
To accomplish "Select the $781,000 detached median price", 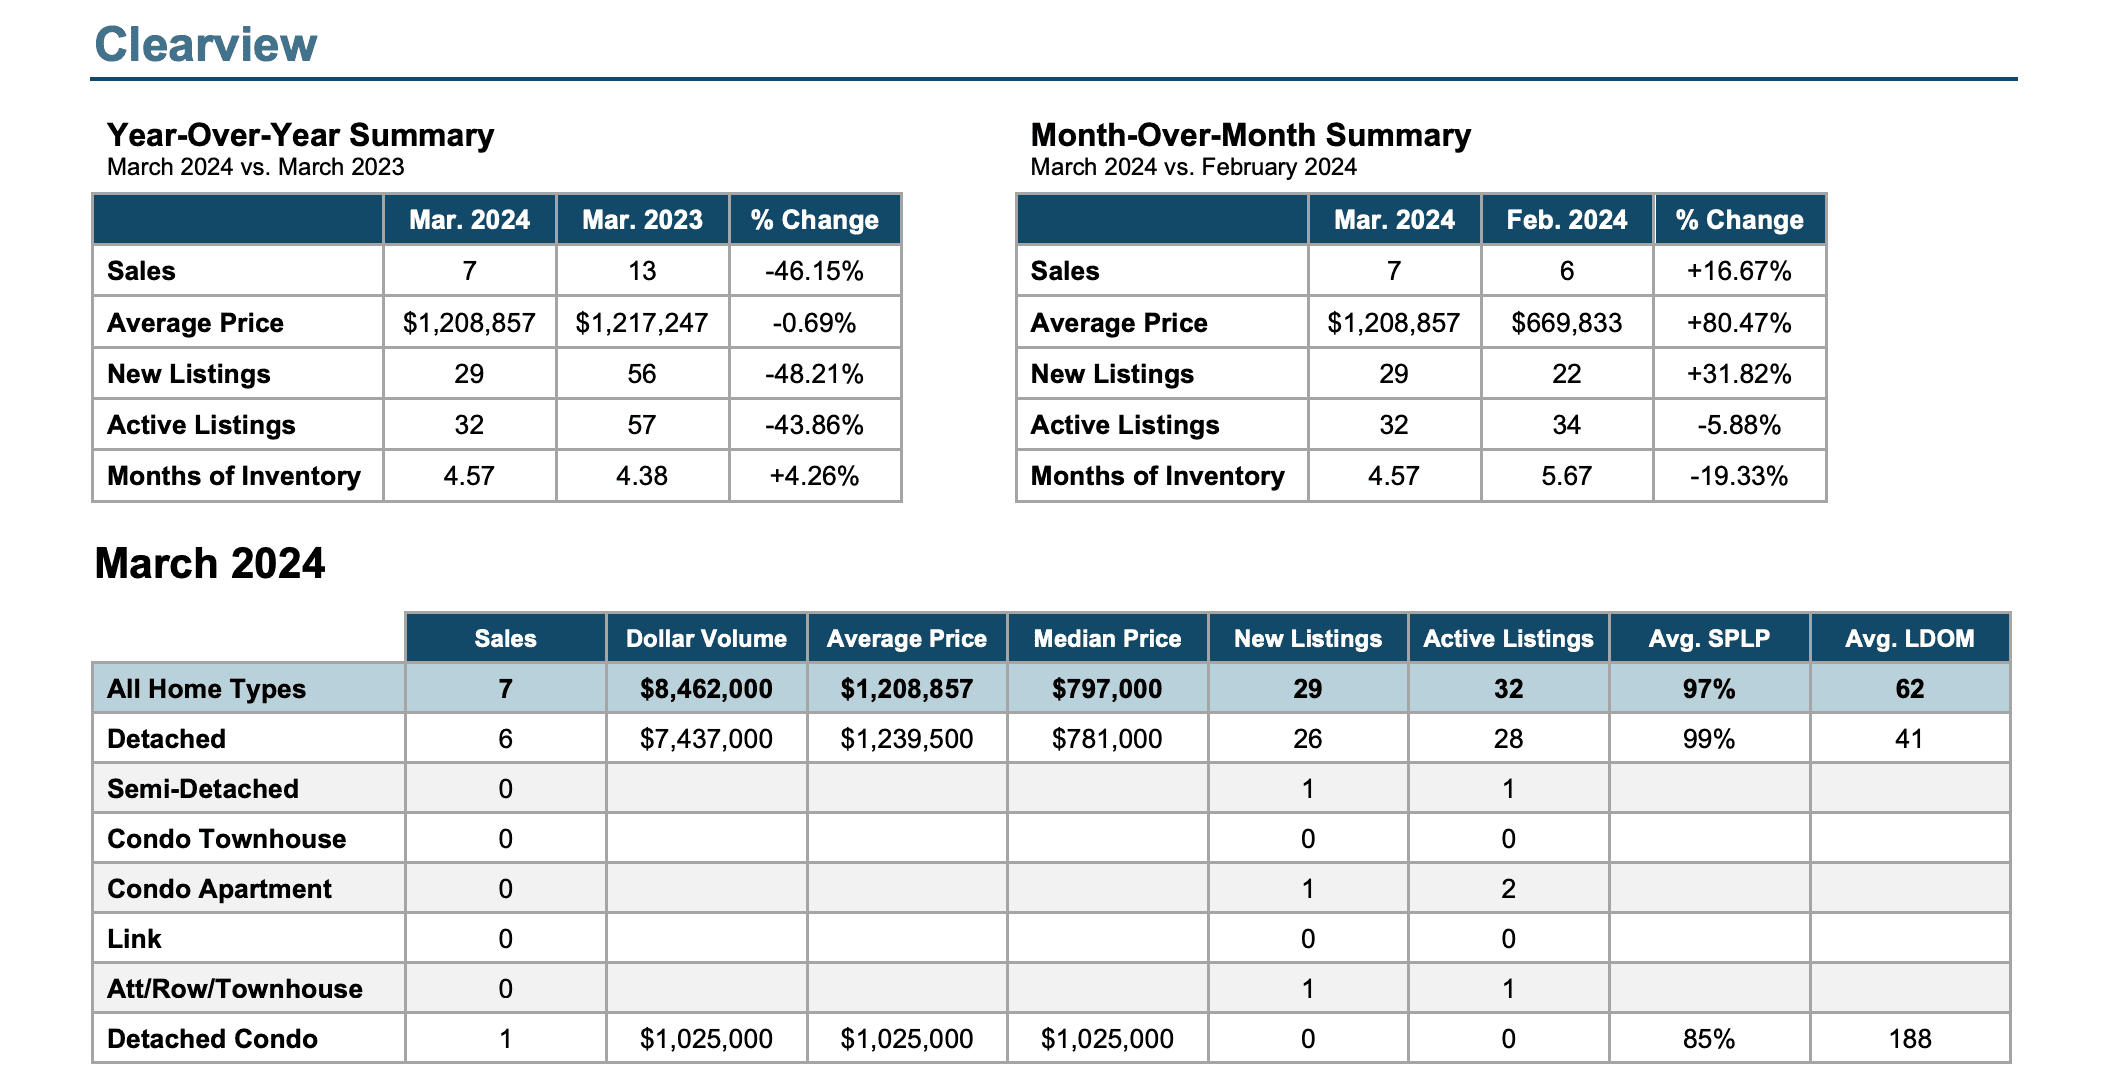I will click(x=1107, y=739).
